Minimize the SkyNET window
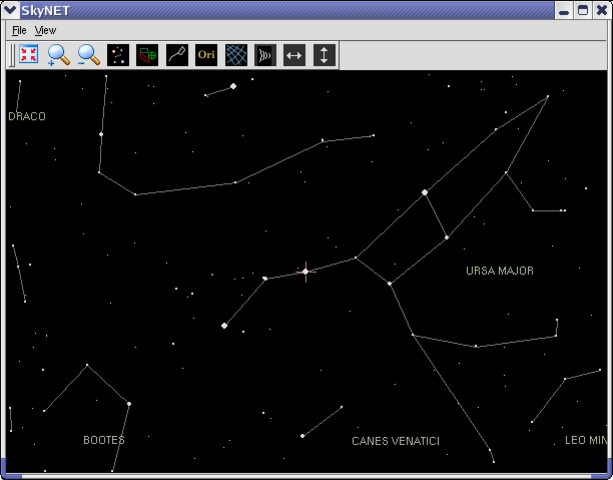This screenshot has width=613, height=480. tap(564, 10)
